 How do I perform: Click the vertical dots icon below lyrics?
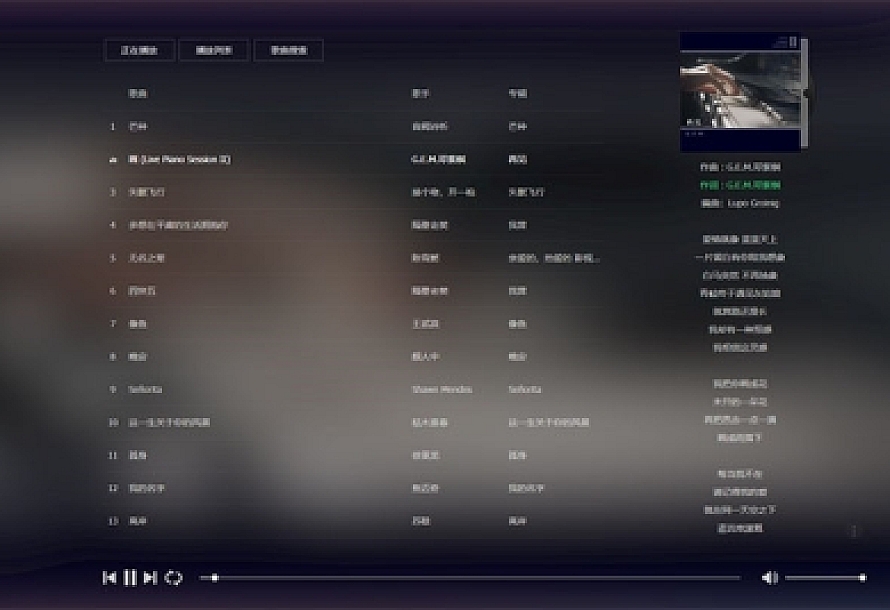(853, 531)
